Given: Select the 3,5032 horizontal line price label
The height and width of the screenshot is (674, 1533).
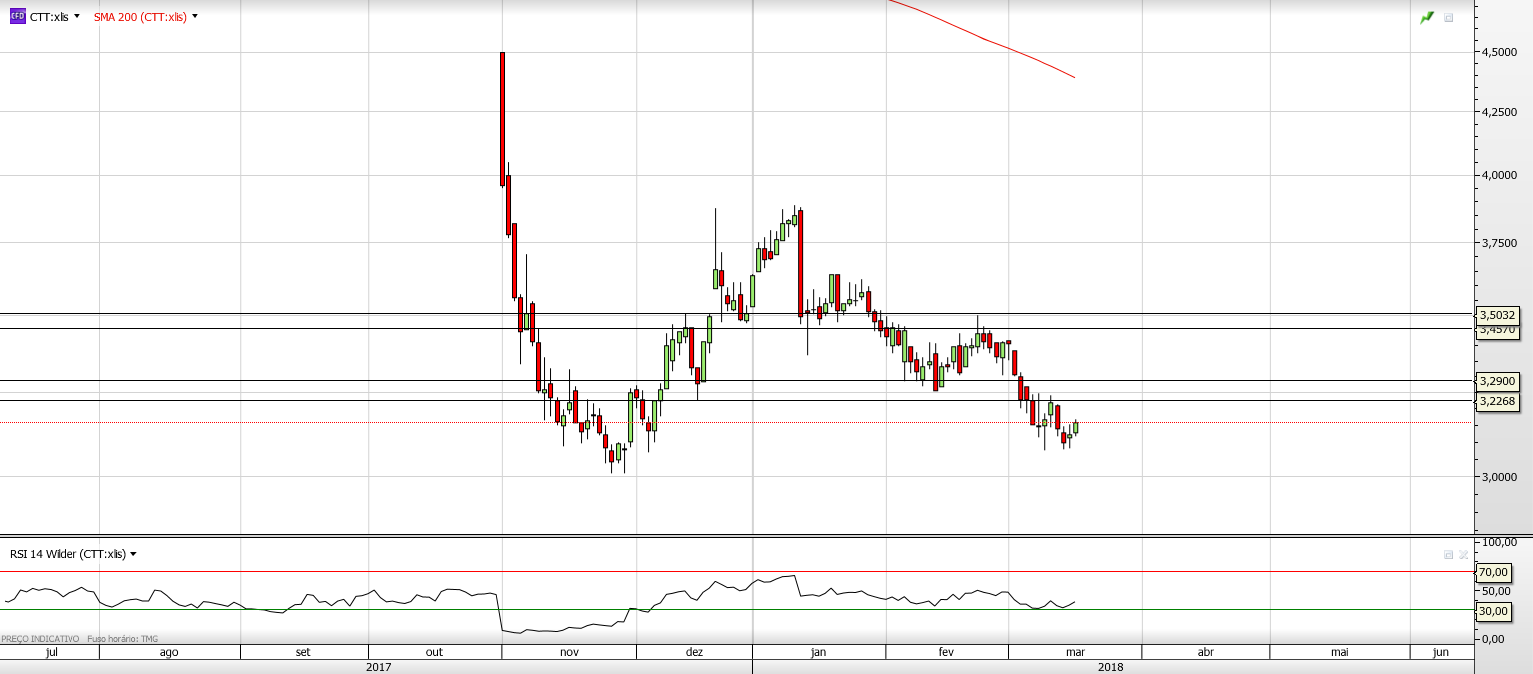Looking at the screenshot, I should [1498, 314].
